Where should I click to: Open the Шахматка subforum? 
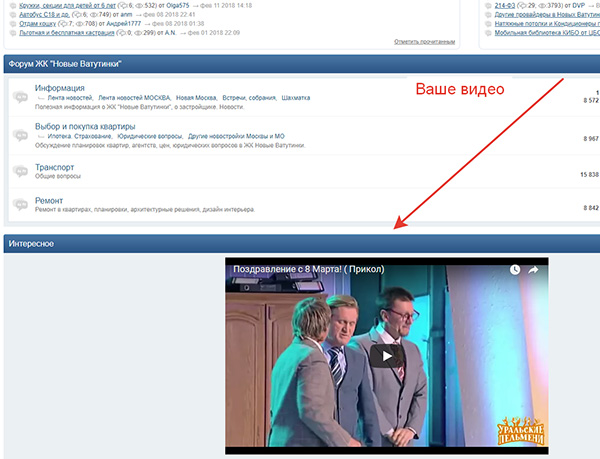pos(296,98)
